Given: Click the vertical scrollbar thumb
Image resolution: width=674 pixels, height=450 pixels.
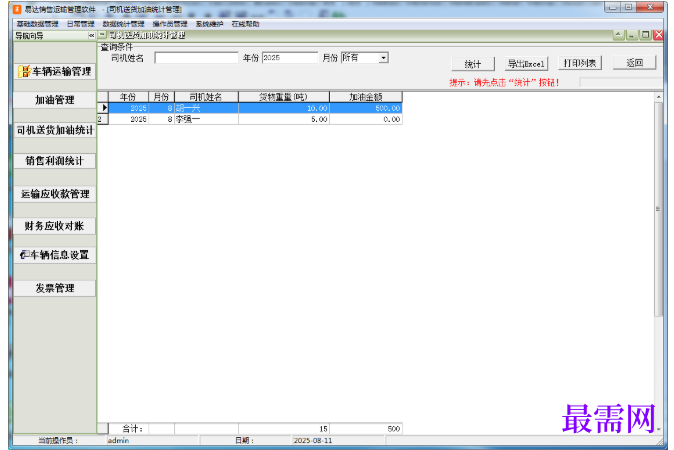Looking at the screenshot, I should click(x=658, y=209).
